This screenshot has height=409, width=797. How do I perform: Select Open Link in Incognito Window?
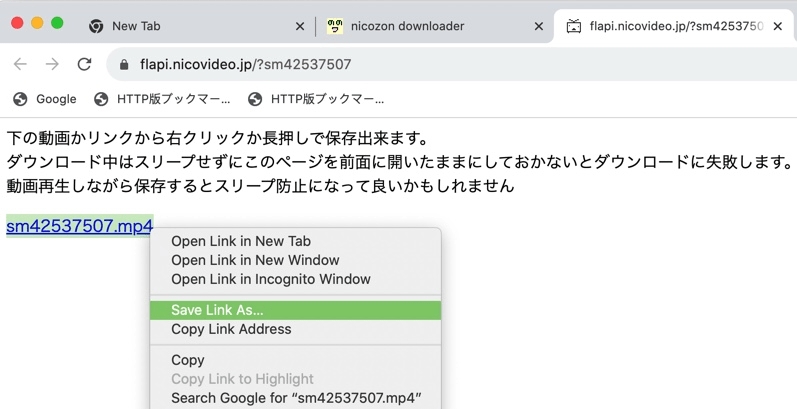tap(270, 279)
